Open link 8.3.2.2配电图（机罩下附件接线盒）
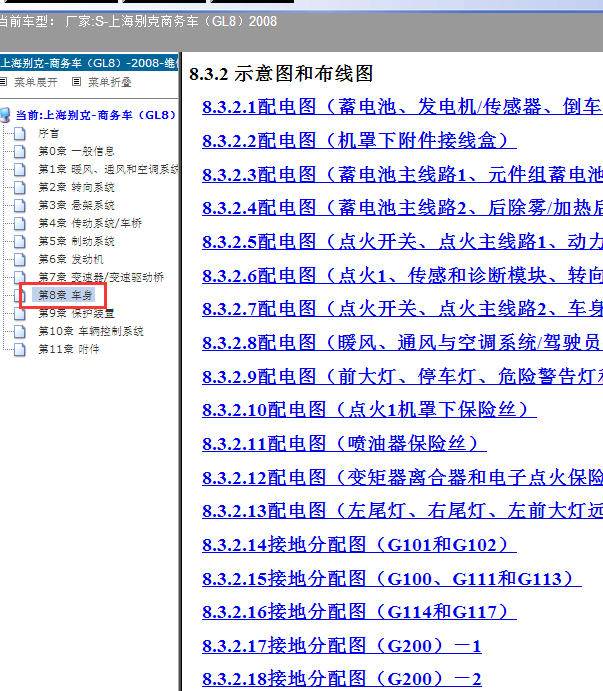Screen dimensions: 603x691 pos(359,141)
